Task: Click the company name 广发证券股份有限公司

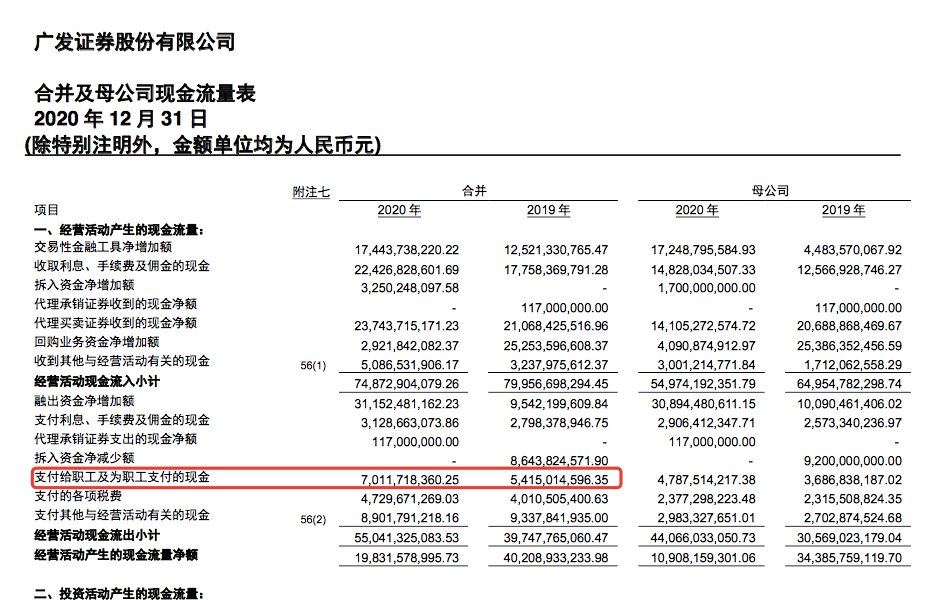Action: 134,42
